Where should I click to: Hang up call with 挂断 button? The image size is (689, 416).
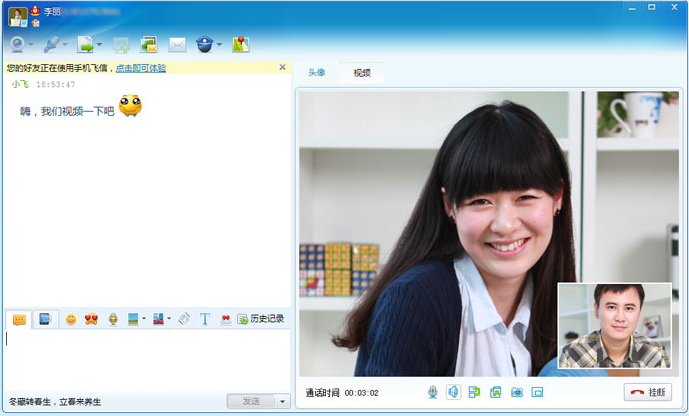click(x=647, y=392)
